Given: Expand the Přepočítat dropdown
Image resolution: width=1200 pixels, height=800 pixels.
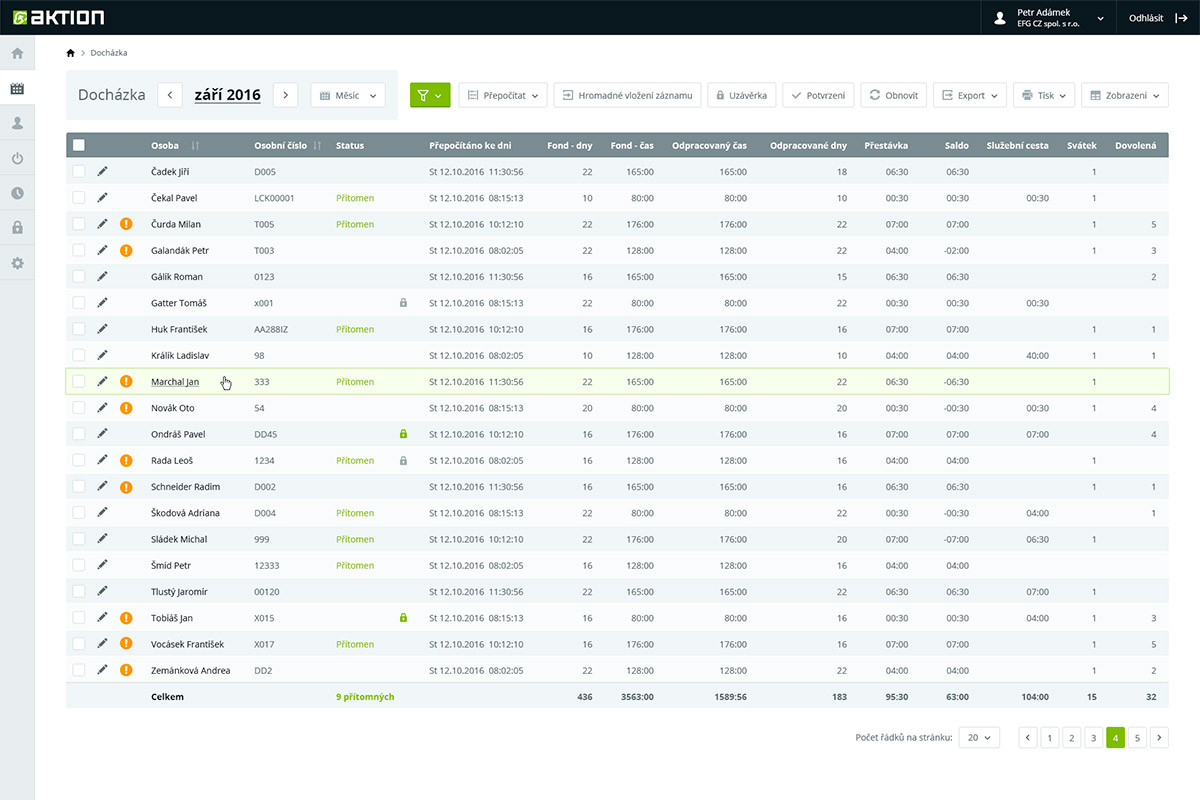Looking at the screenshot, I should [x=503, y=95].
